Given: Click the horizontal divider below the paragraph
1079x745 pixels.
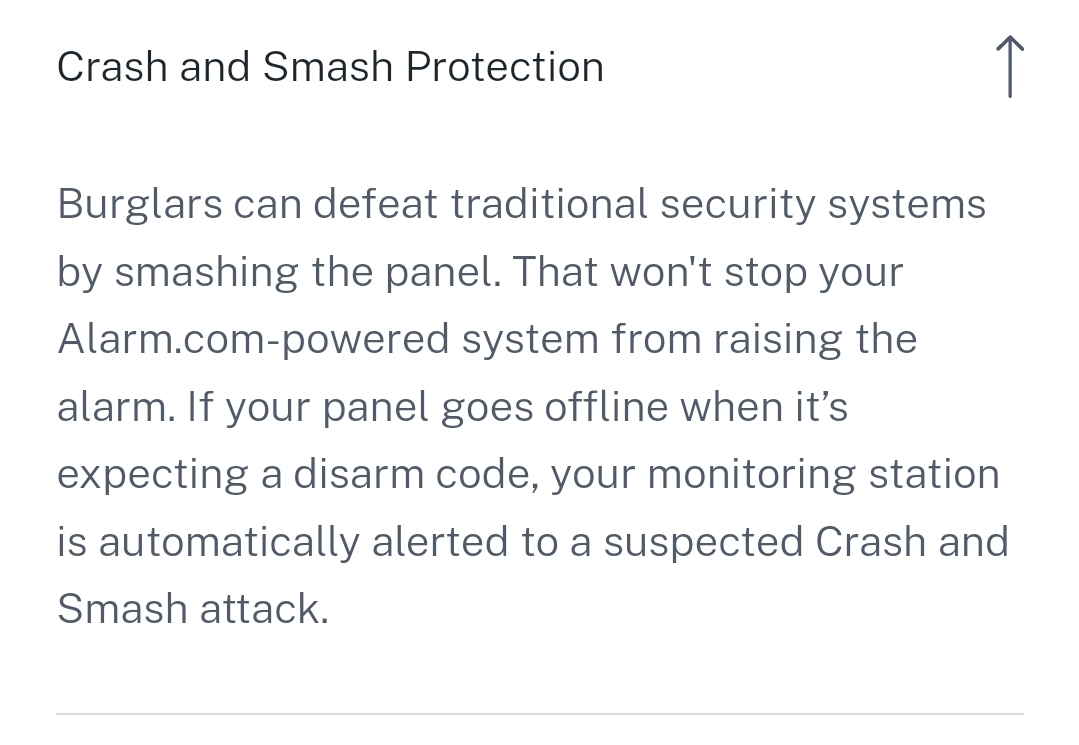Looking at the screenshot, I should [x=540, y=714].
